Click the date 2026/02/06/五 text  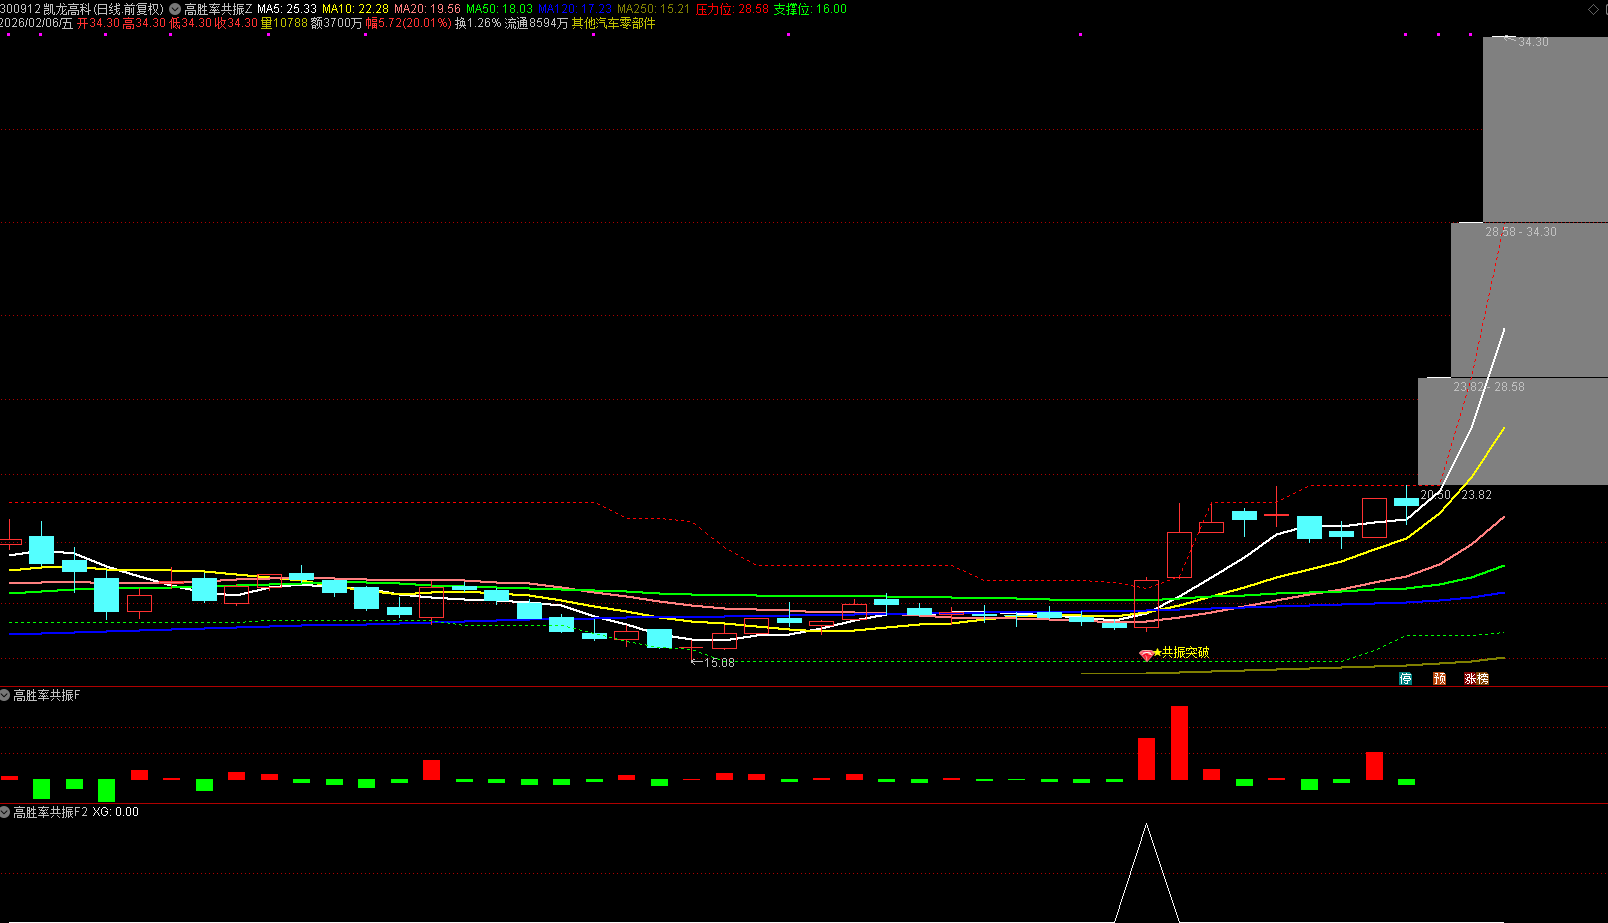click(x=37, y=23)
